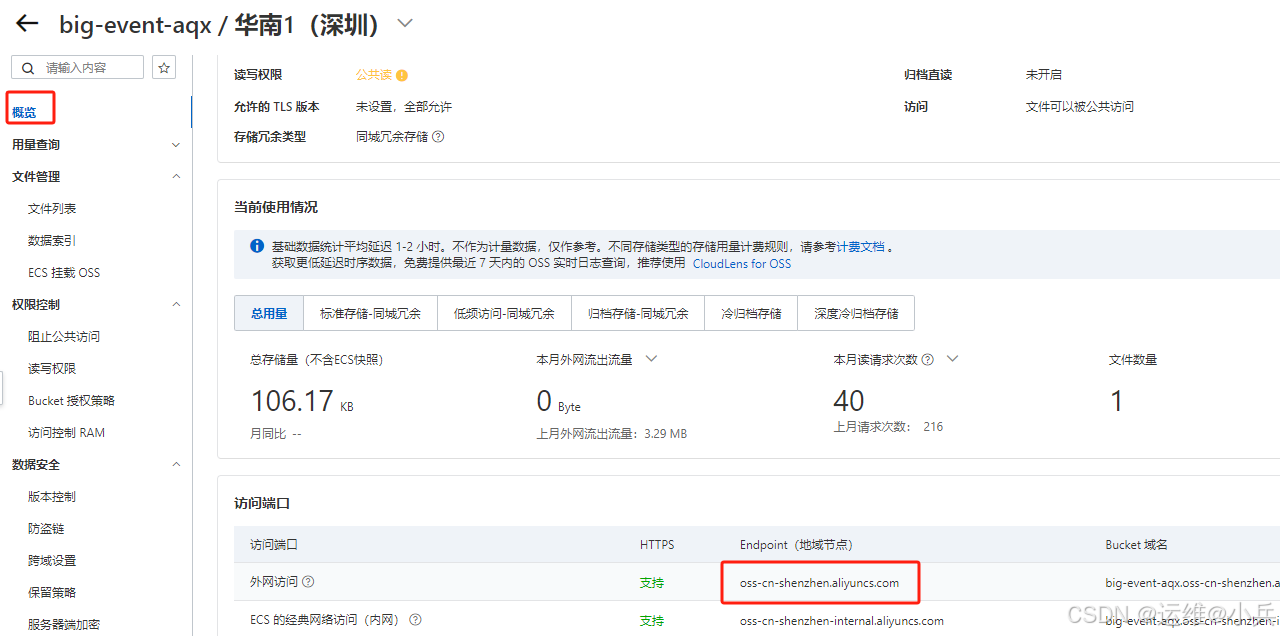Click the search input in sidebar
1280x636 pixels.
click(78, 67)
